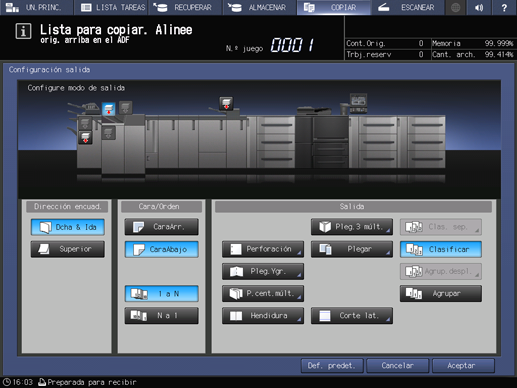Click the Memoria 99.999% readout
This screenshot has width=517, height=388.
coord(472,43)
